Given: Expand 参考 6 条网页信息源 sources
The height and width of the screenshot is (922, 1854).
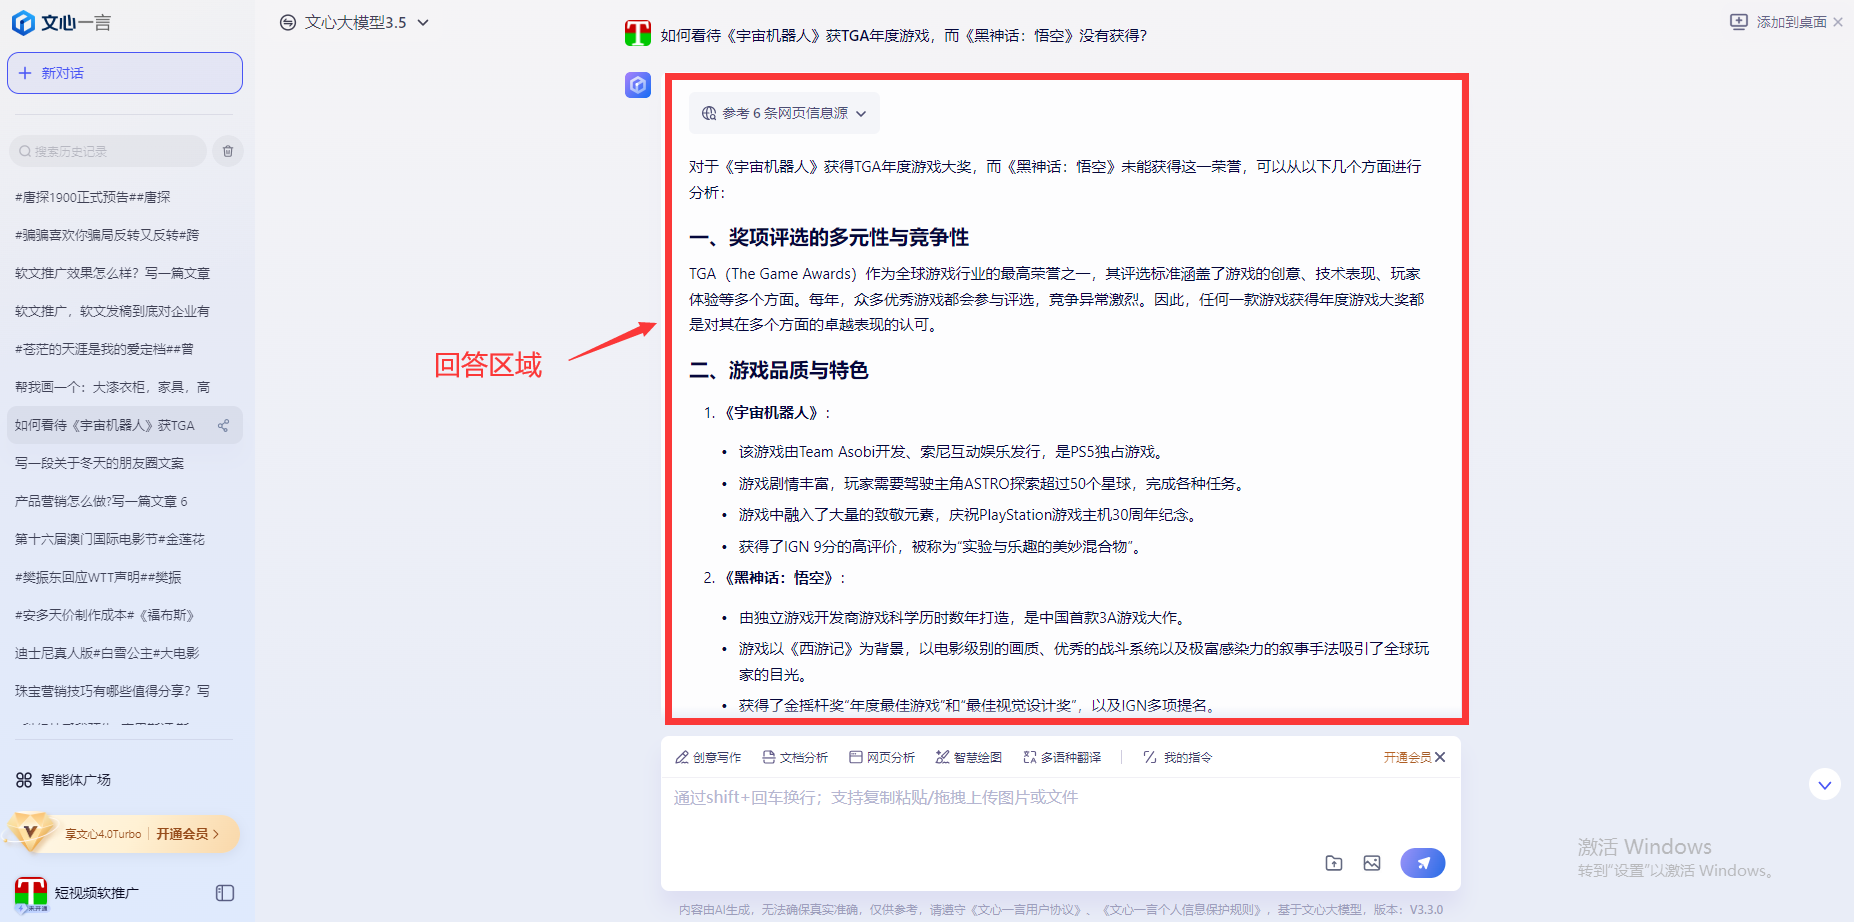Looking at the screenshot, I should tap(784, 113).
